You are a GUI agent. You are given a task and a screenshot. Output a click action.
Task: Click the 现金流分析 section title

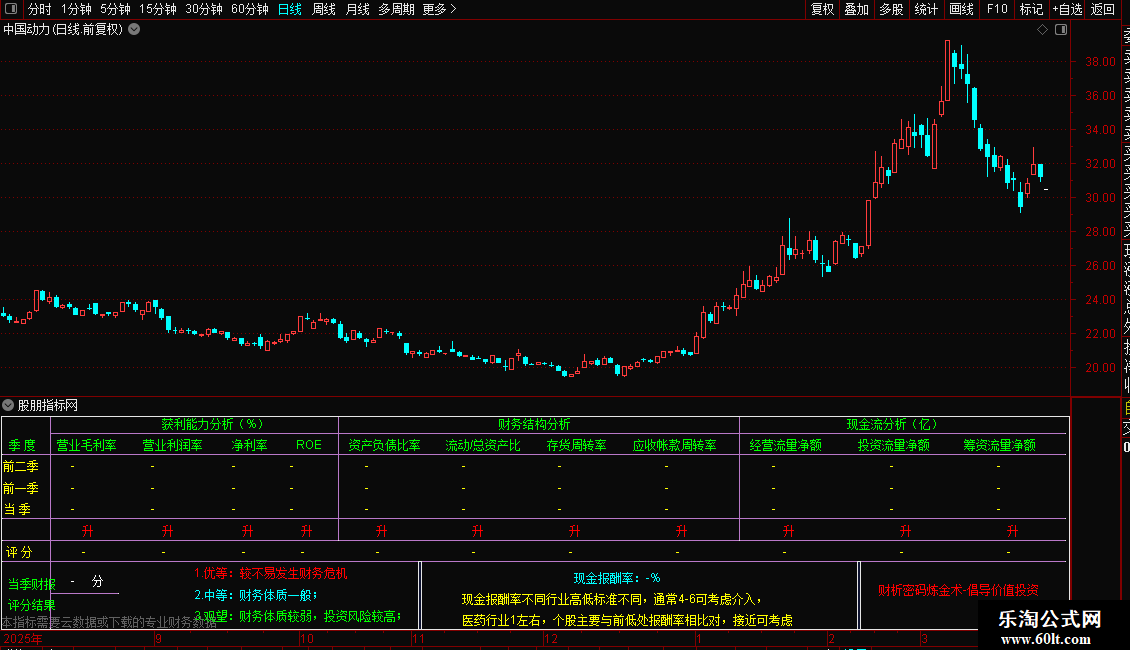pos(891,424)
